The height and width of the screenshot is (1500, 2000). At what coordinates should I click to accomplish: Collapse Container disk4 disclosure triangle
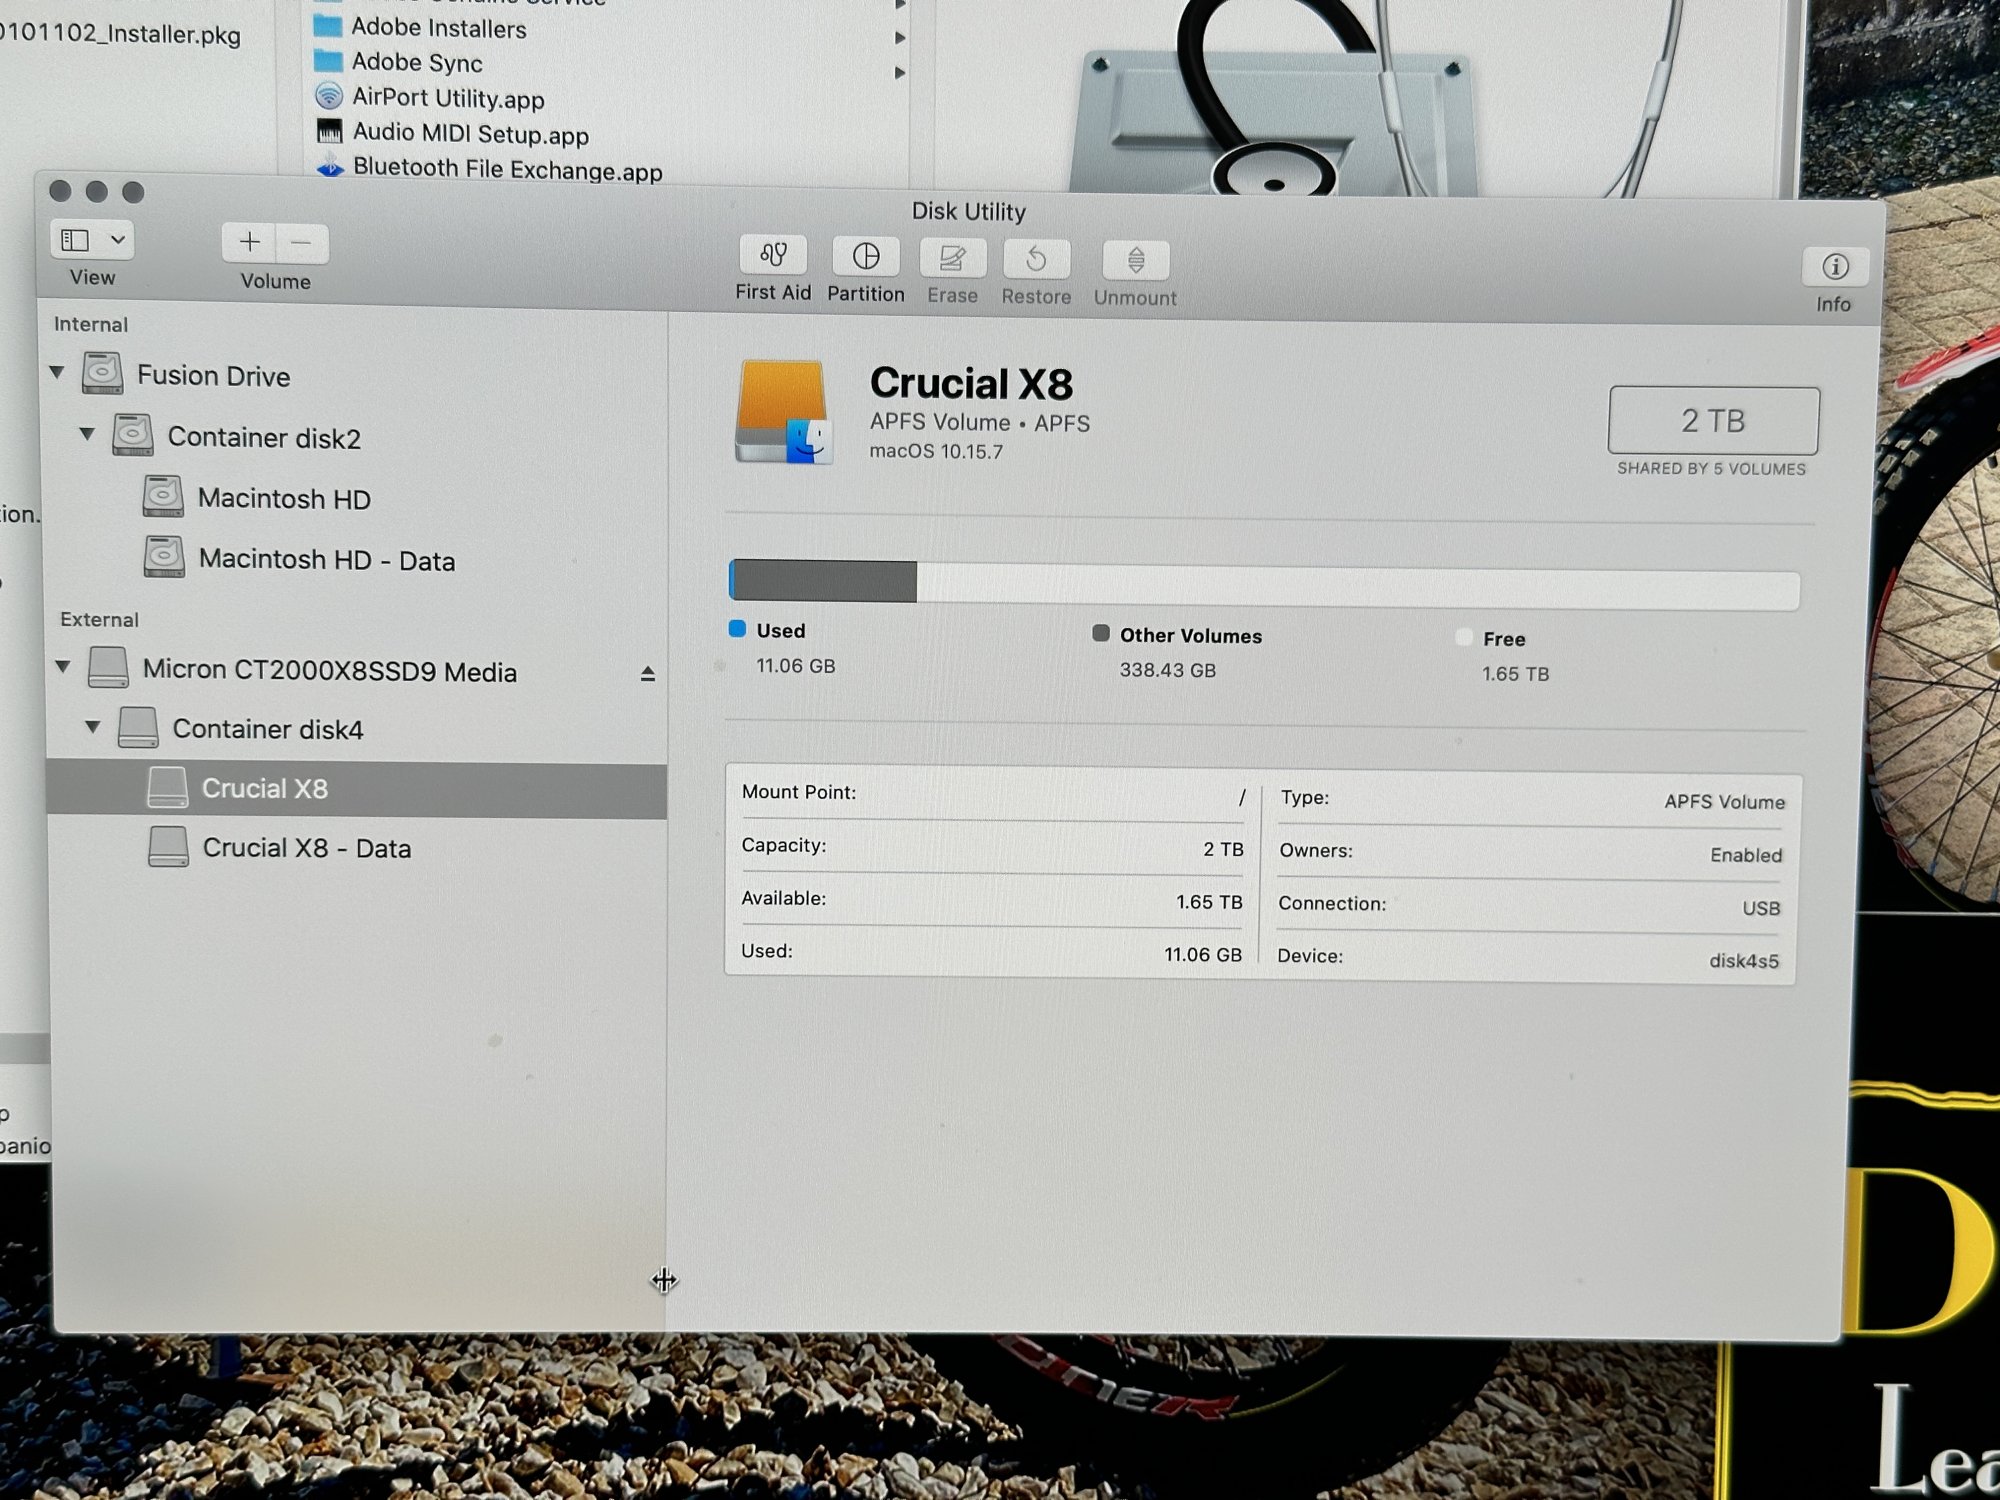click(92, 727)
